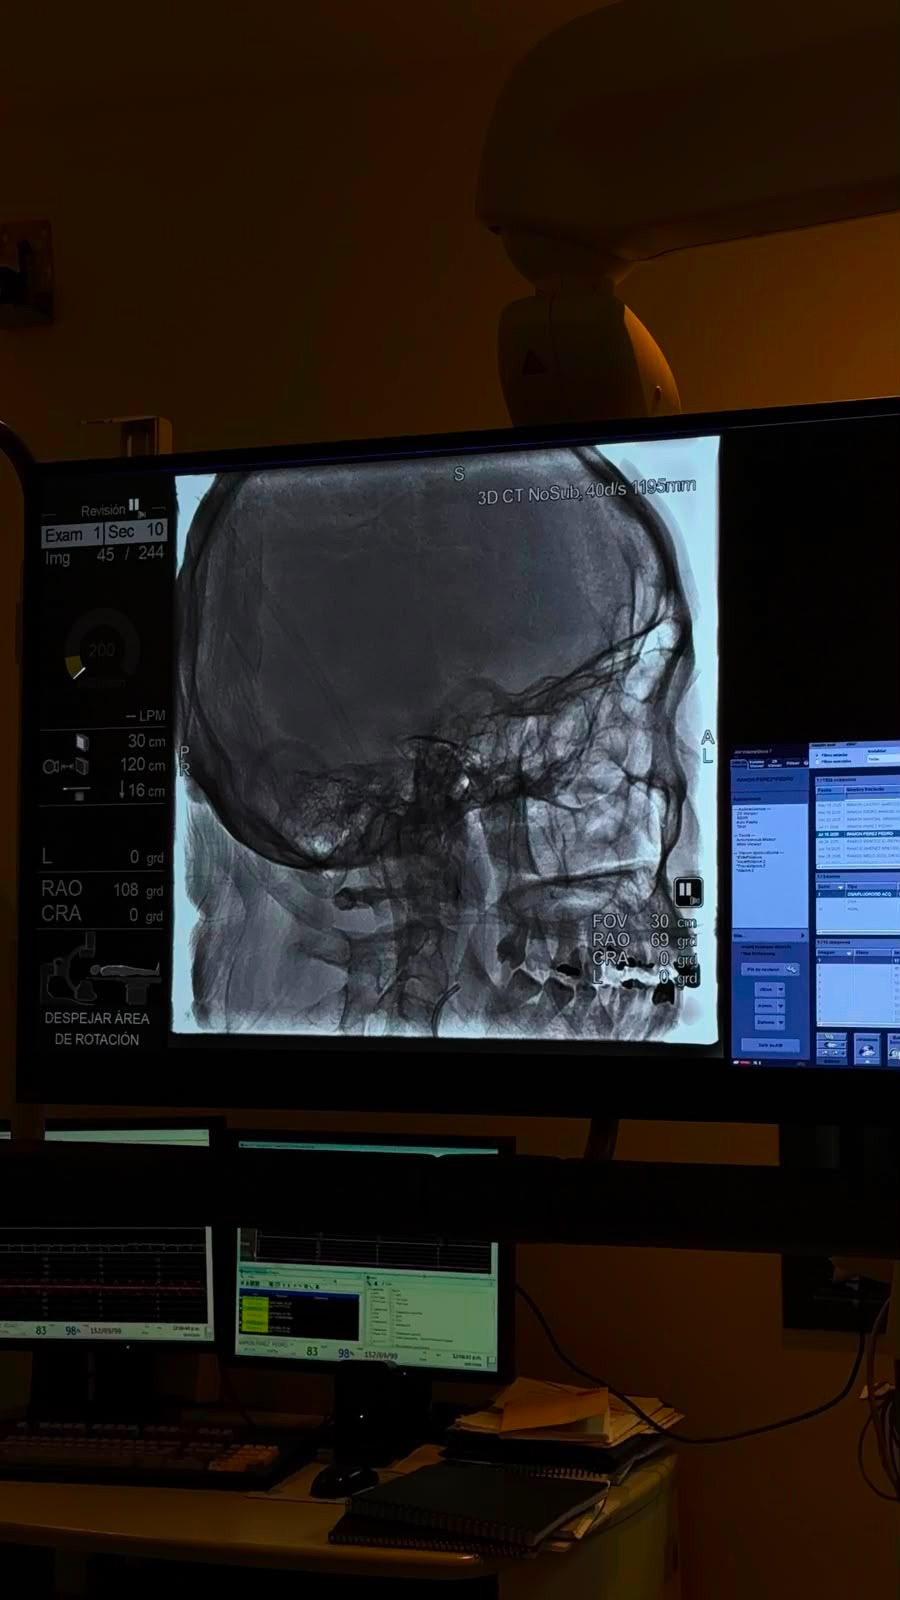Click the circular dose gauge showing 200
The height and width of the screenshot is (1600, 900).
[x=102, y=650]
